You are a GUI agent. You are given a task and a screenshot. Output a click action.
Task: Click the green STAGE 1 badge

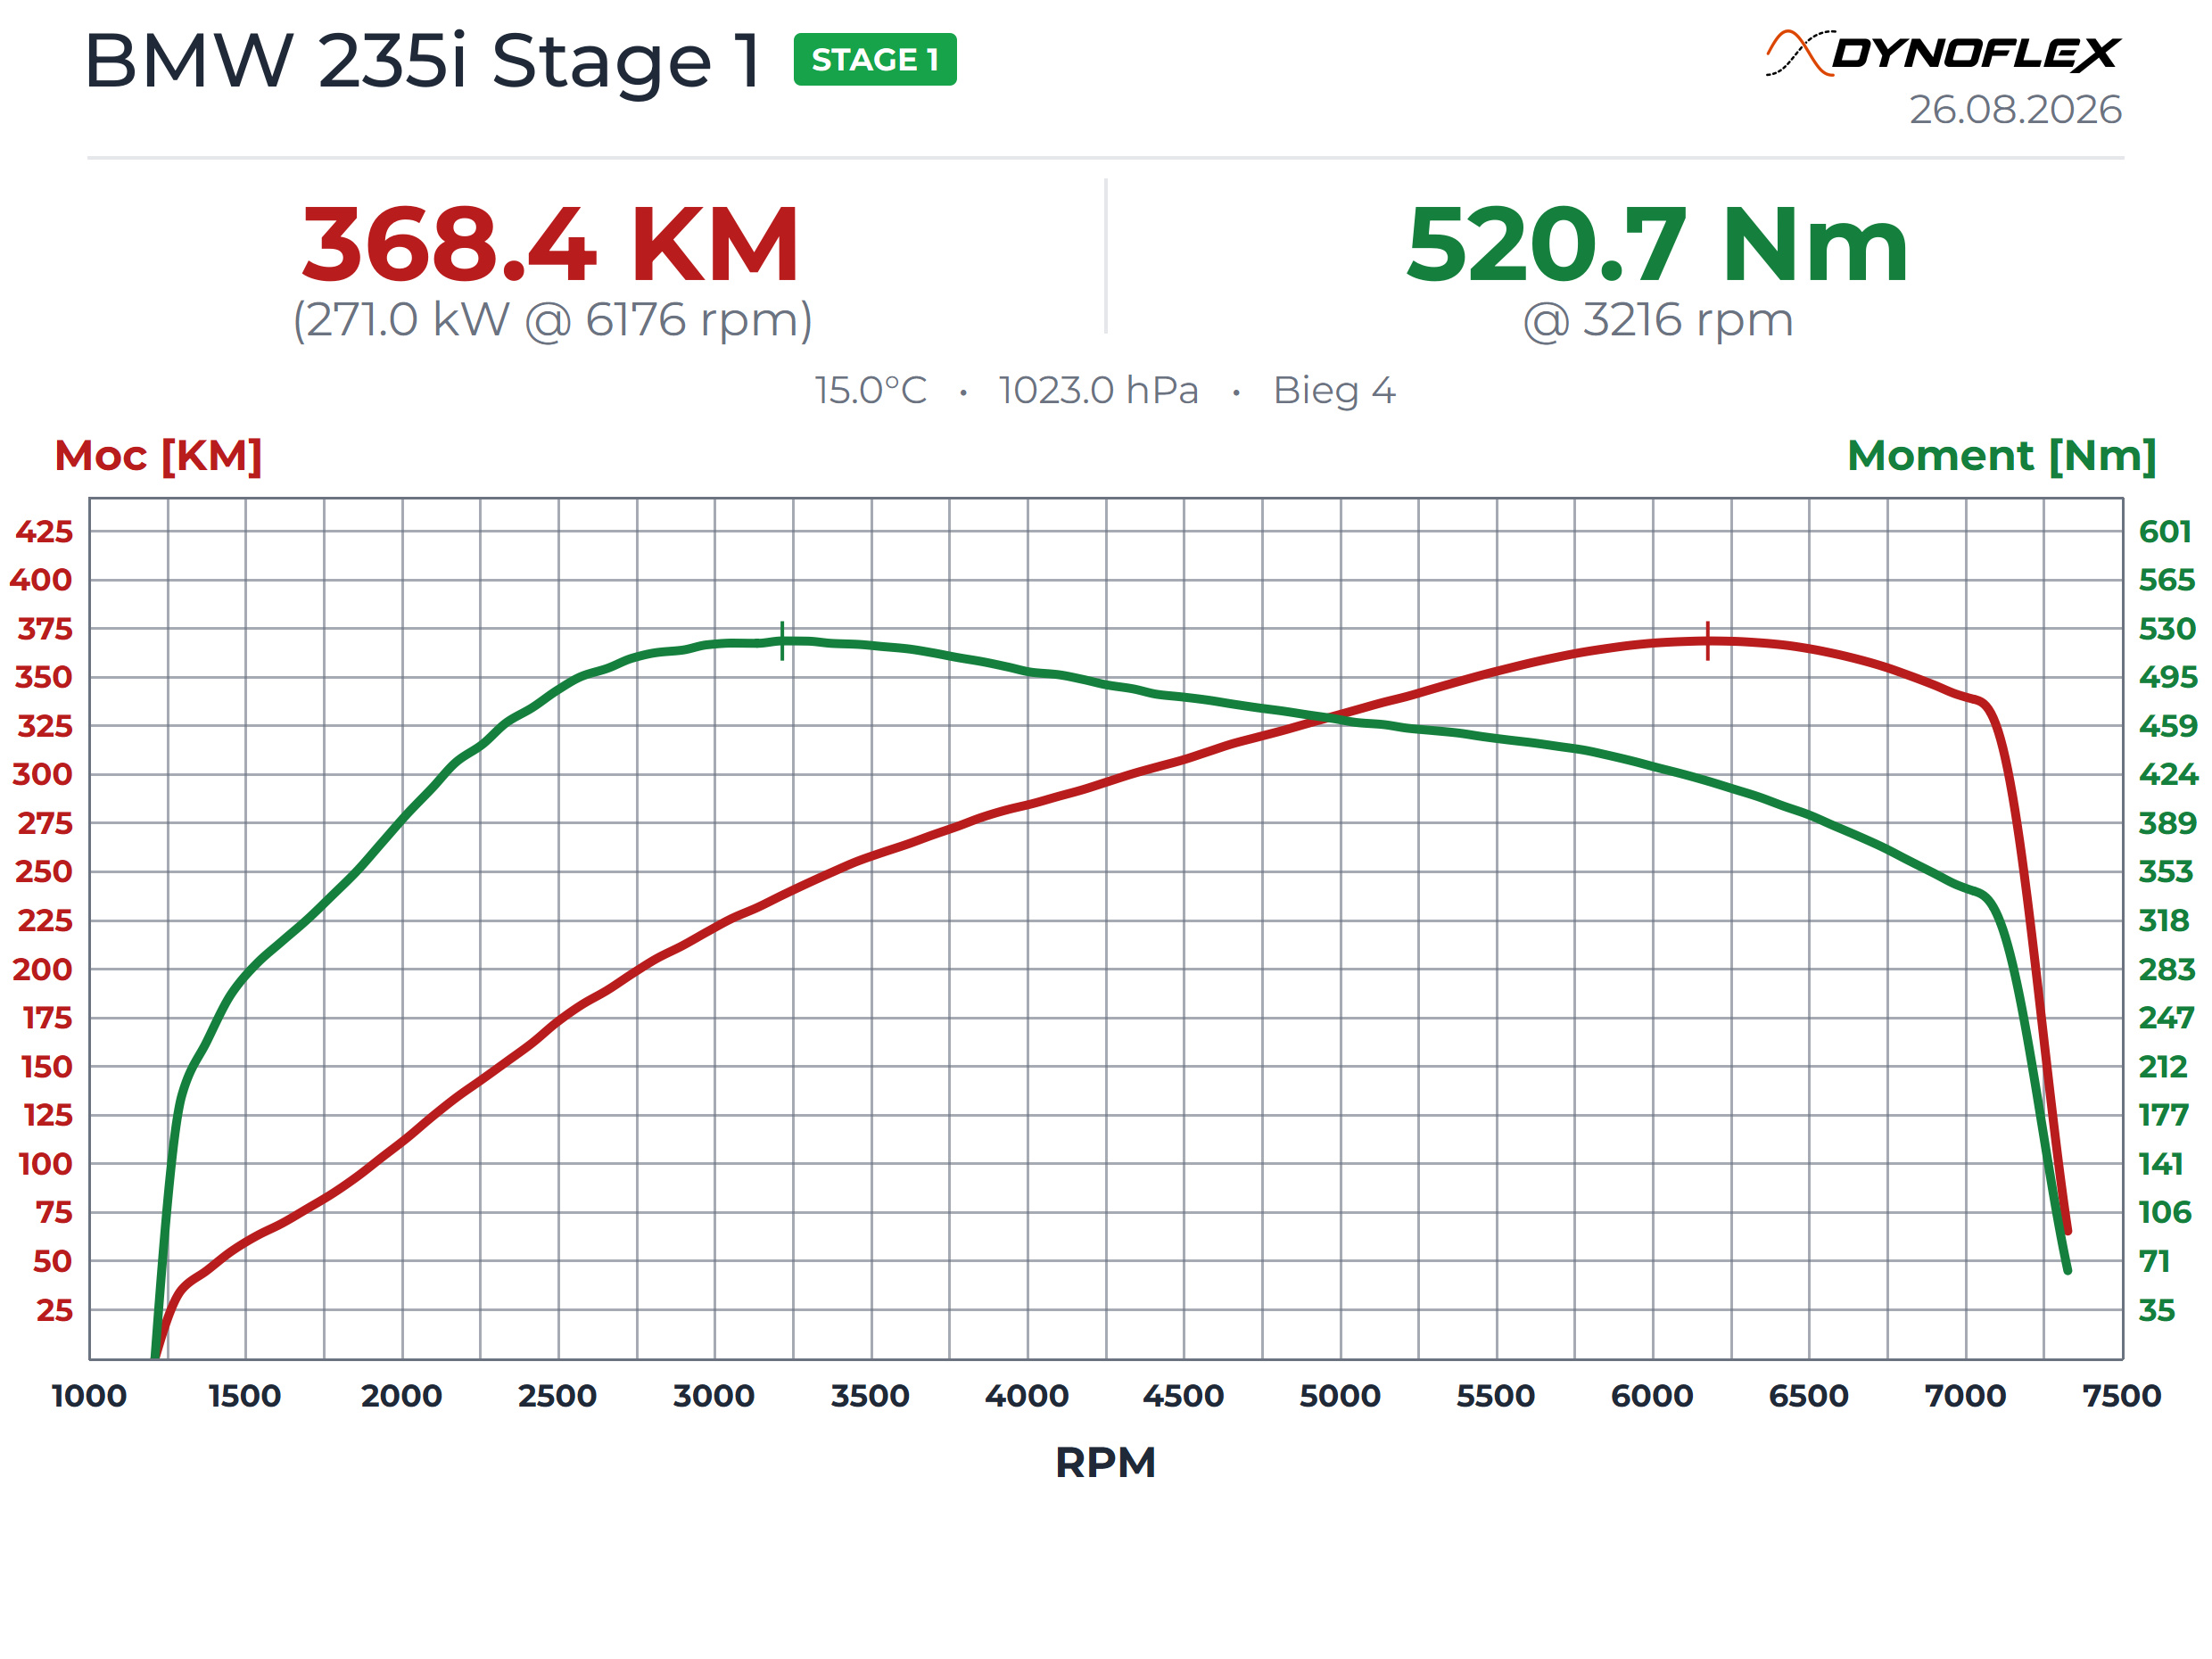pos(875,59)
